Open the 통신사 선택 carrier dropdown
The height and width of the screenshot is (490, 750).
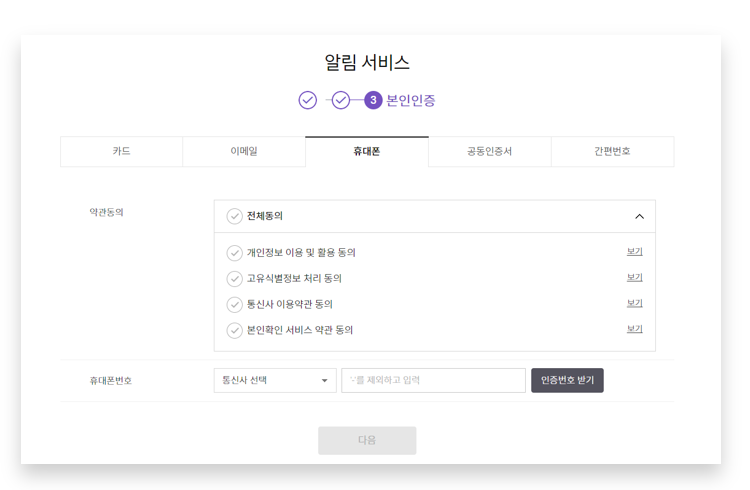(275, 381)
